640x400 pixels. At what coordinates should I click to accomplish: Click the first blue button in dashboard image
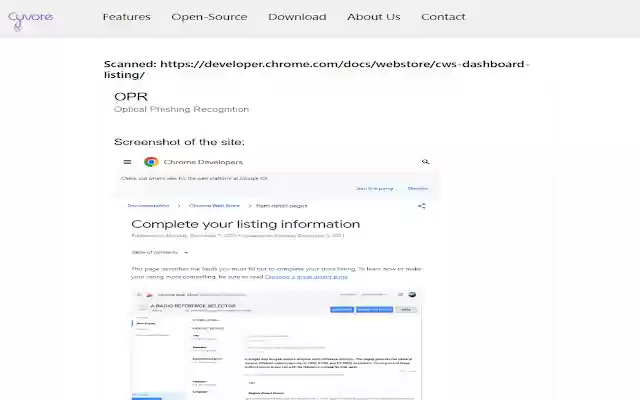342,310
